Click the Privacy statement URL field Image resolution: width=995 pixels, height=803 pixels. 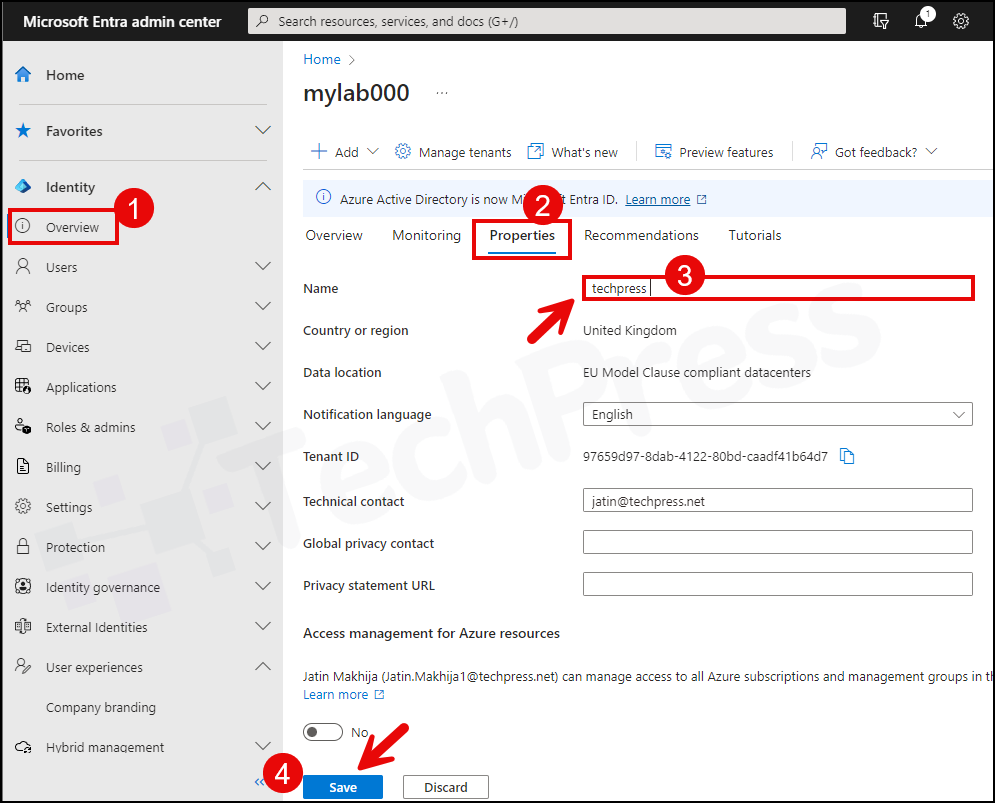pos(777,584)
